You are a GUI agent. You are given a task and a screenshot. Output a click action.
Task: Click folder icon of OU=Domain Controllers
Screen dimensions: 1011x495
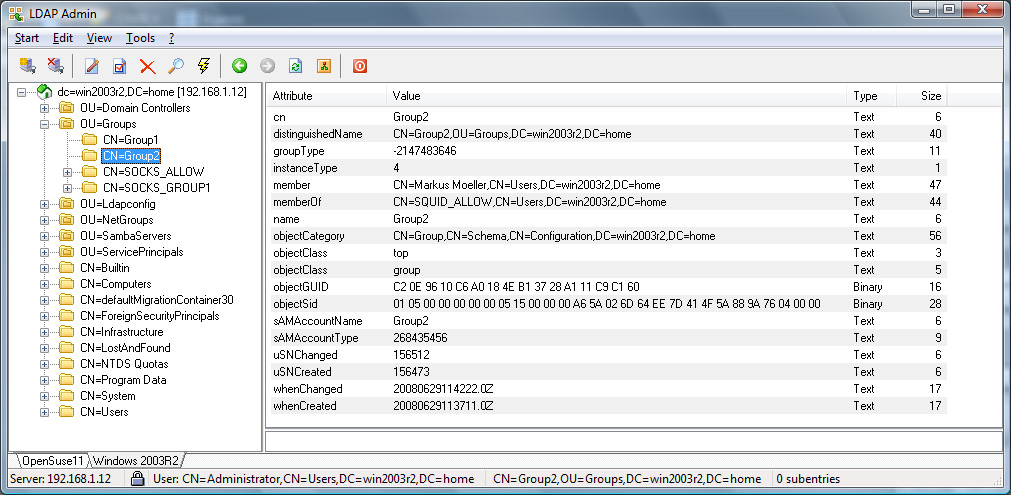(67, 108)
